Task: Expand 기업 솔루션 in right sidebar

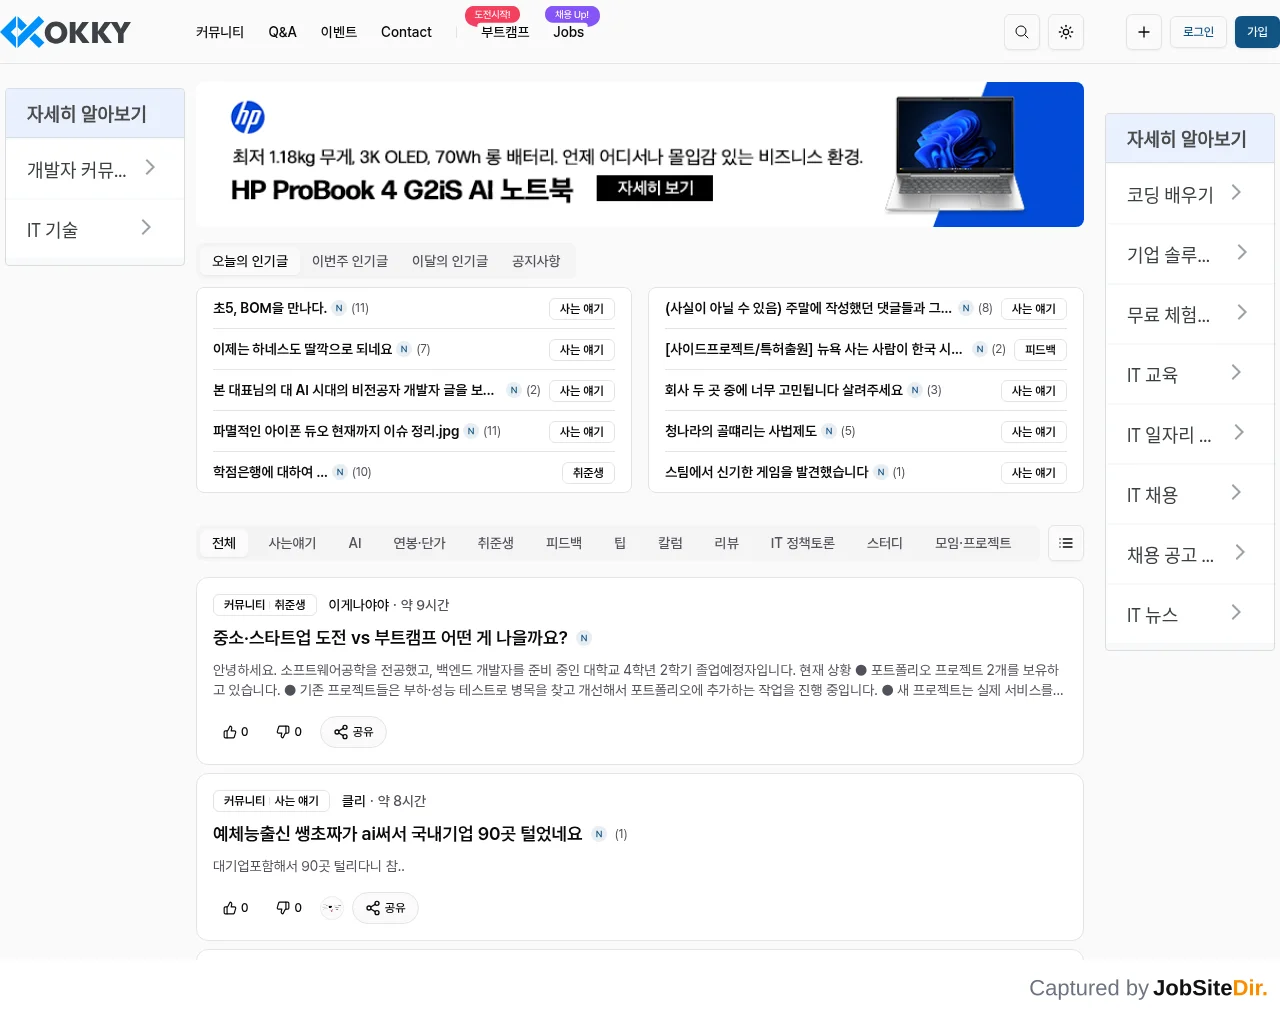Action: pyautogui.click(x=1190, y=254)
